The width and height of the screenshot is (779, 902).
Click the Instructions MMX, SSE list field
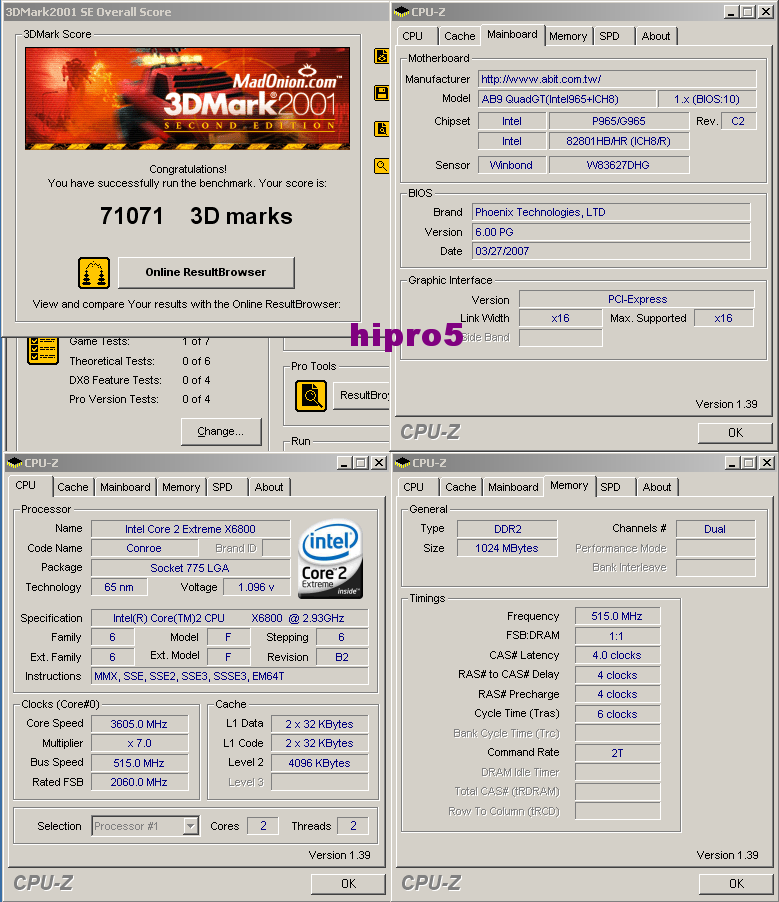click(230, 676)
